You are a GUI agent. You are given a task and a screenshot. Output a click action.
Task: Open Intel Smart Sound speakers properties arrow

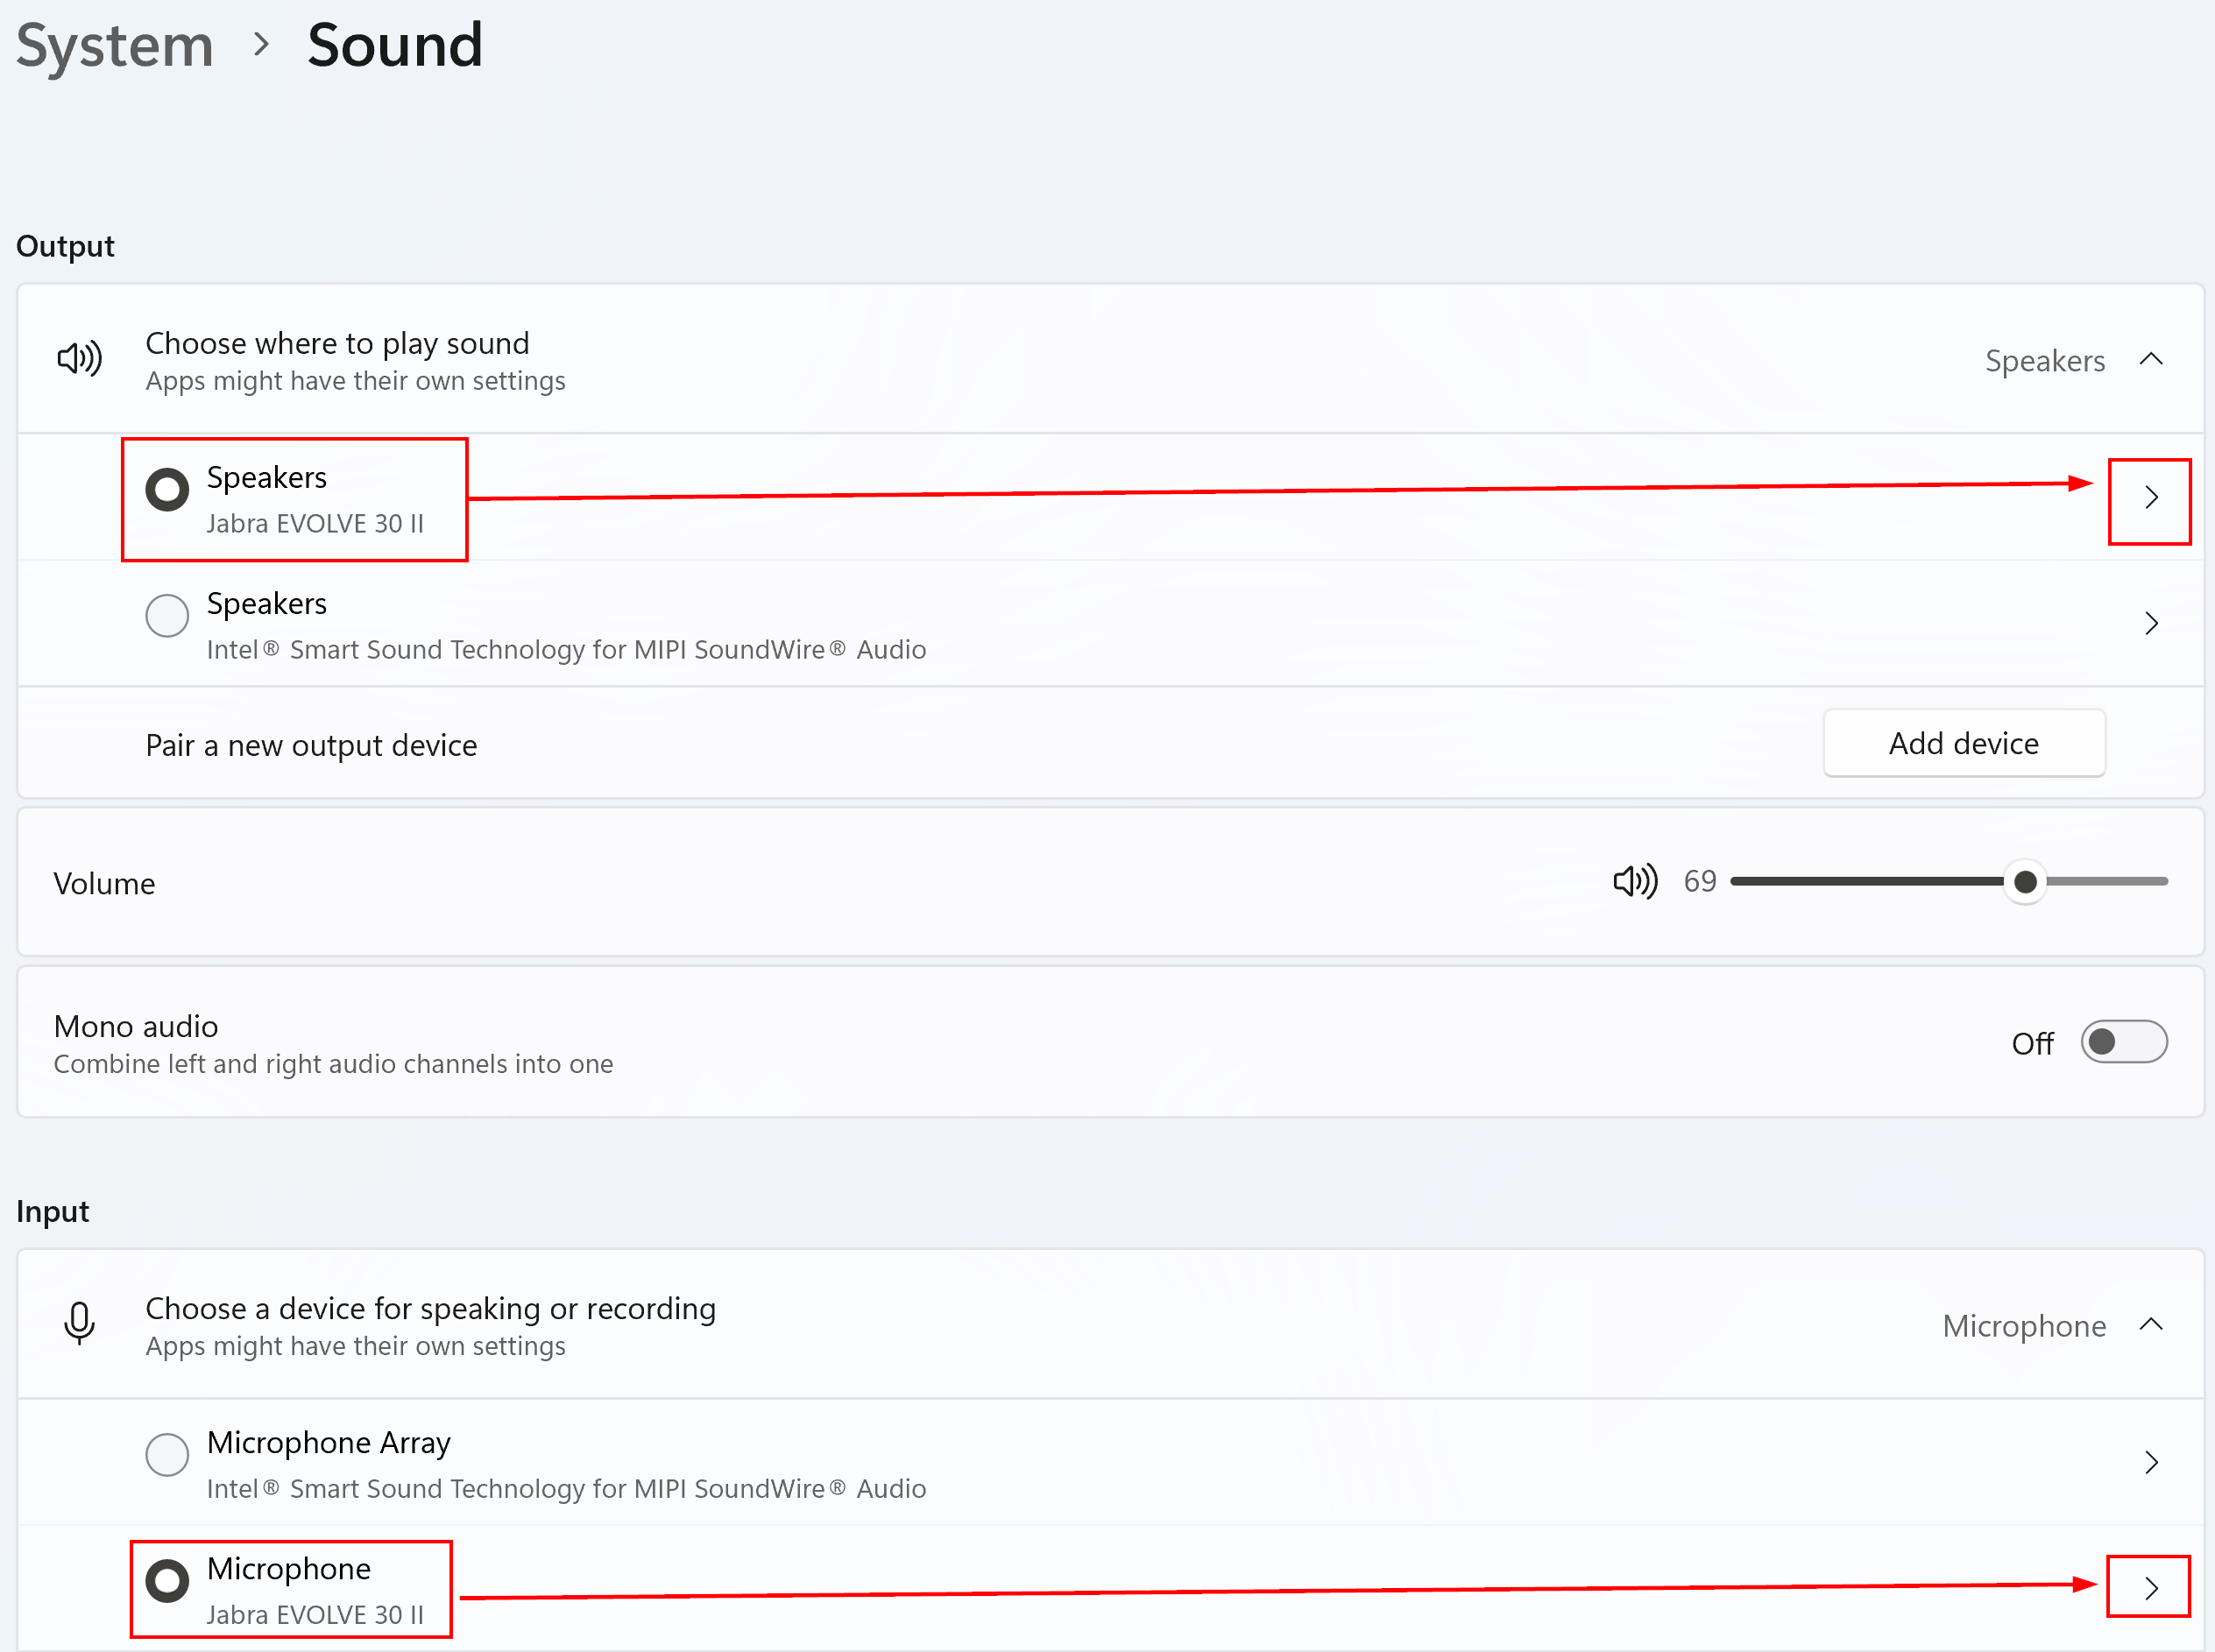(2151, 624)
